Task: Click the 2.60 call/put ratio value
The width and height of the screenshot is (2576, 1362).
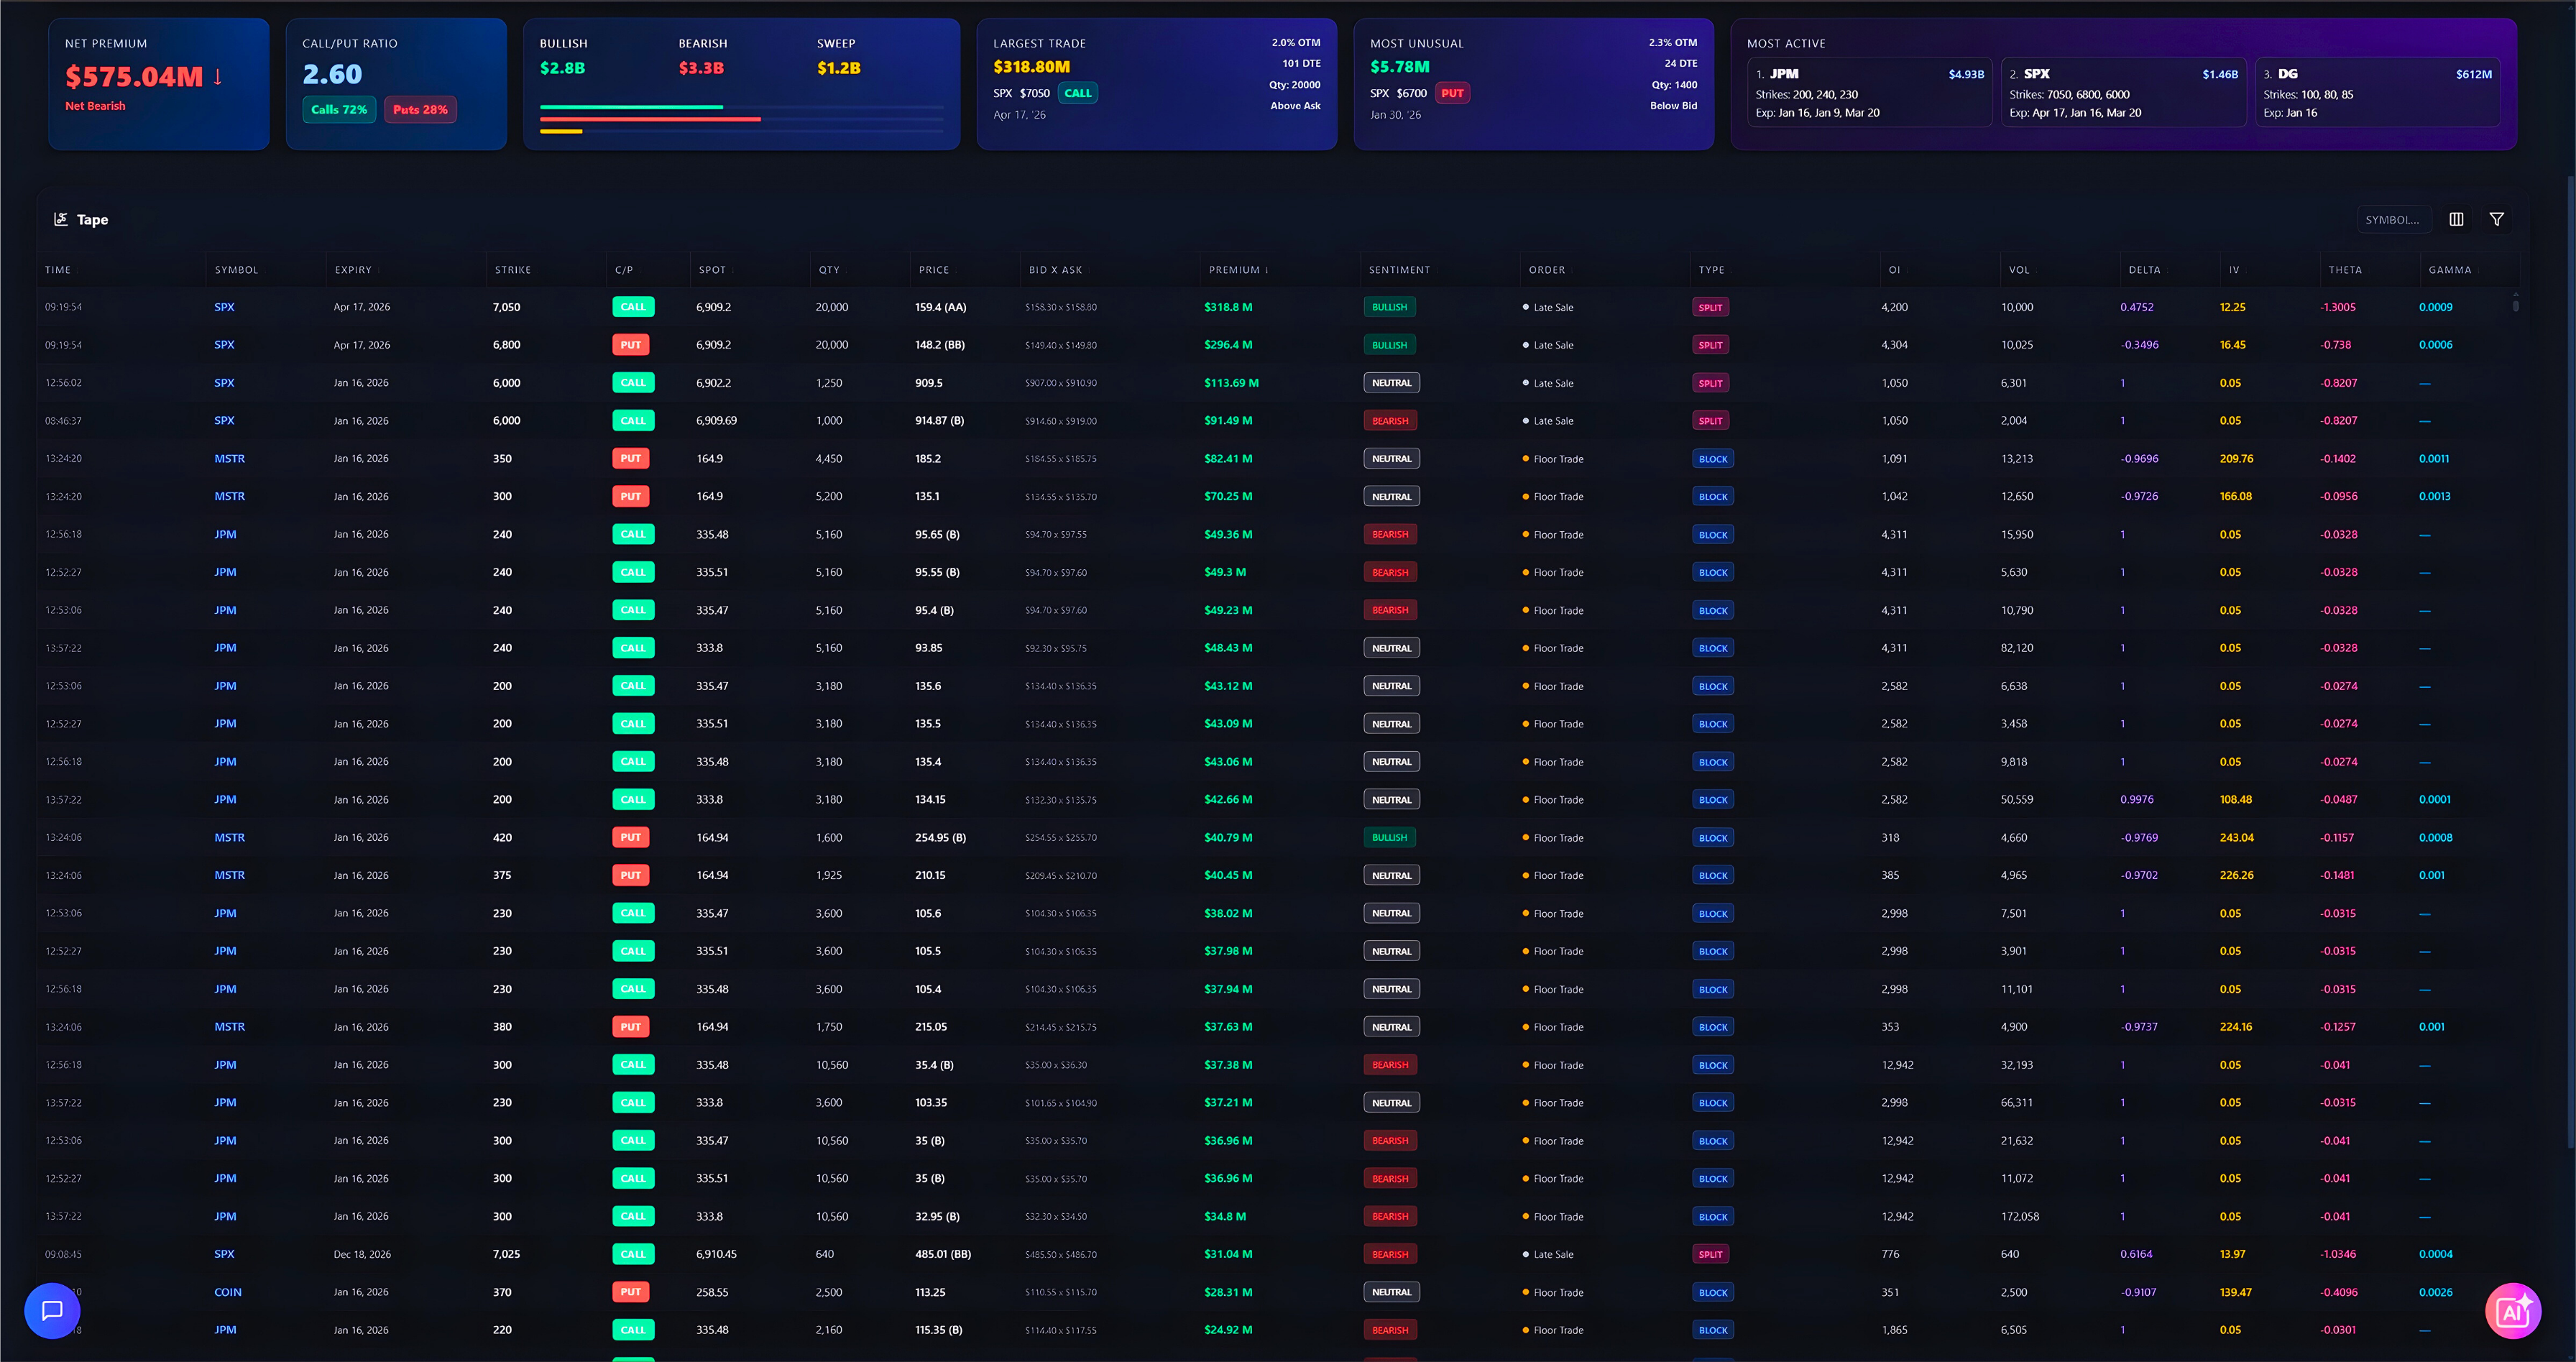Action: 332,74
